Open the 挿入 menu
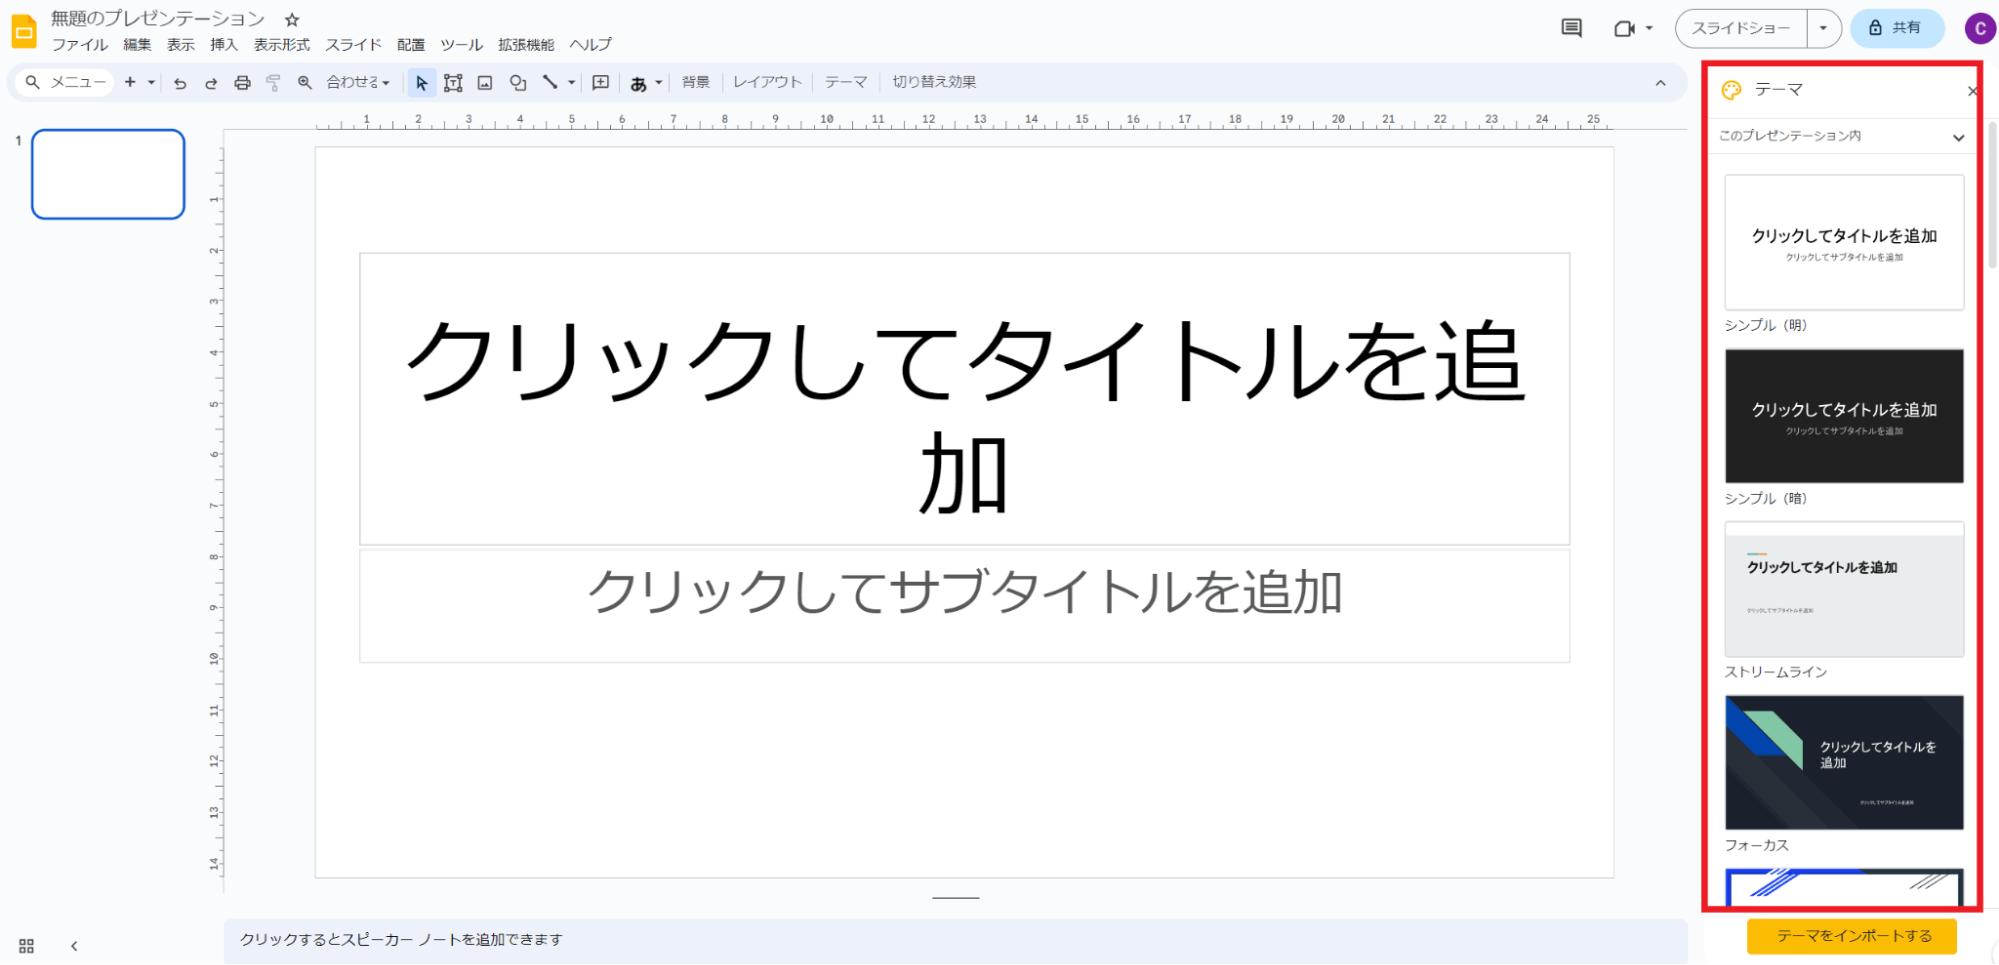Image resolution: width=1999 pixels, height=965 pixels. click(223, 45)
